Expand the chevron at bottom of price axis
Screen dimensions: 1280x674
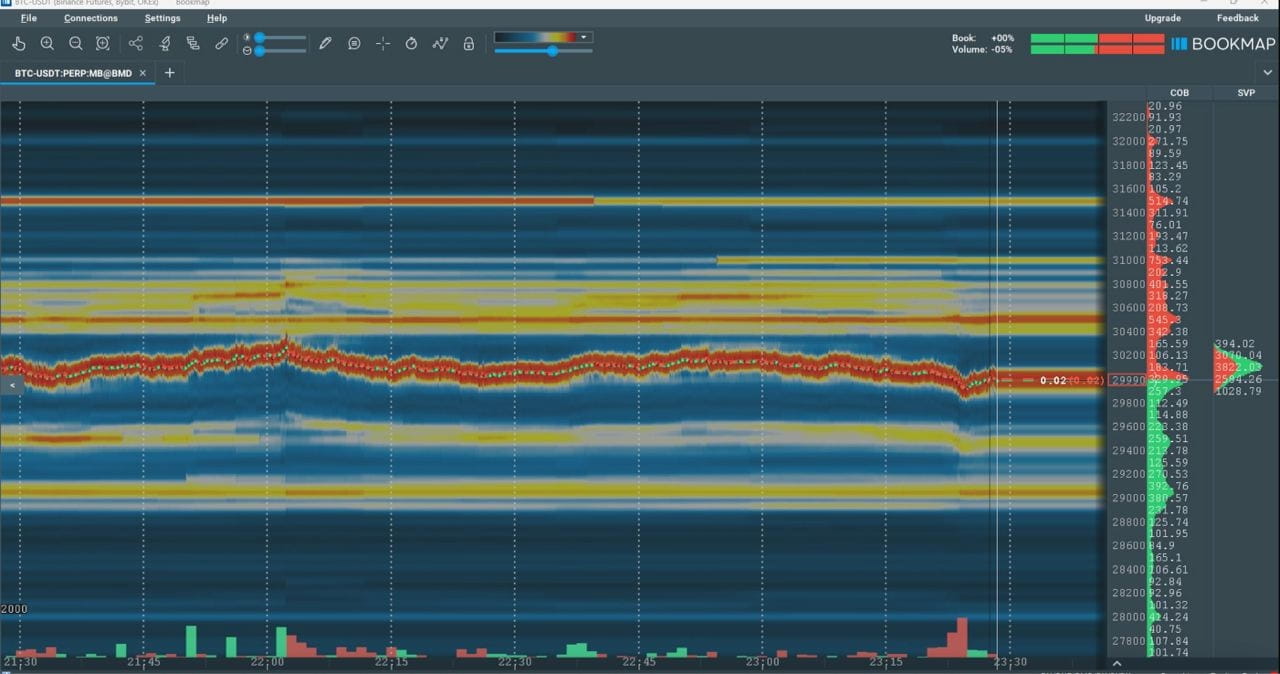coord(1117,662)
